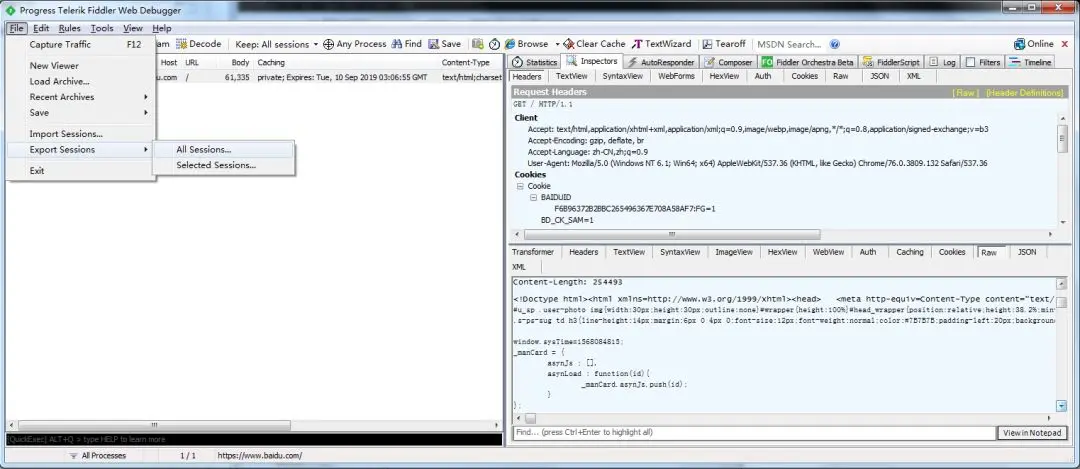Open the Keep: All sessions dropdown
The image size is (1080, 469).
276,44
